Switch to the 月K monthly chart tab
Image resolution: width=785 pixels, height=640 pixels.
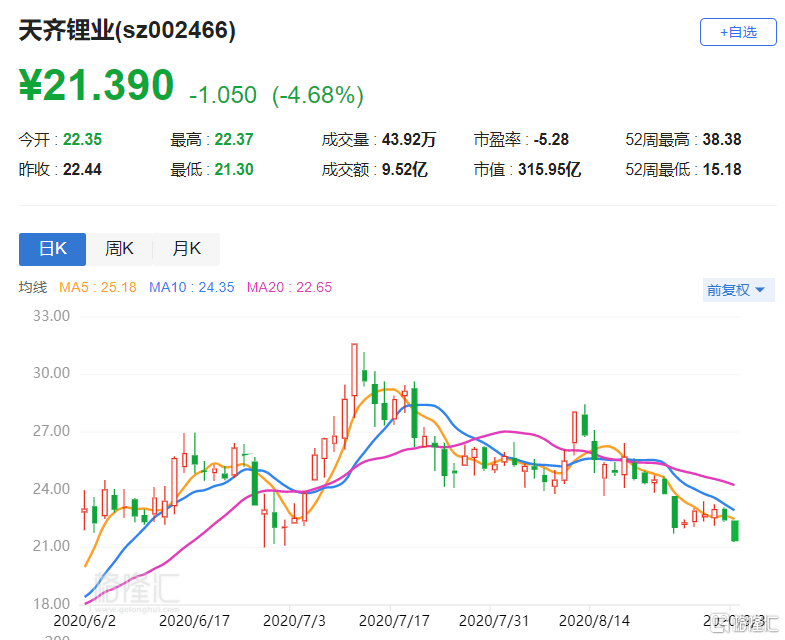tap(186, 249)
